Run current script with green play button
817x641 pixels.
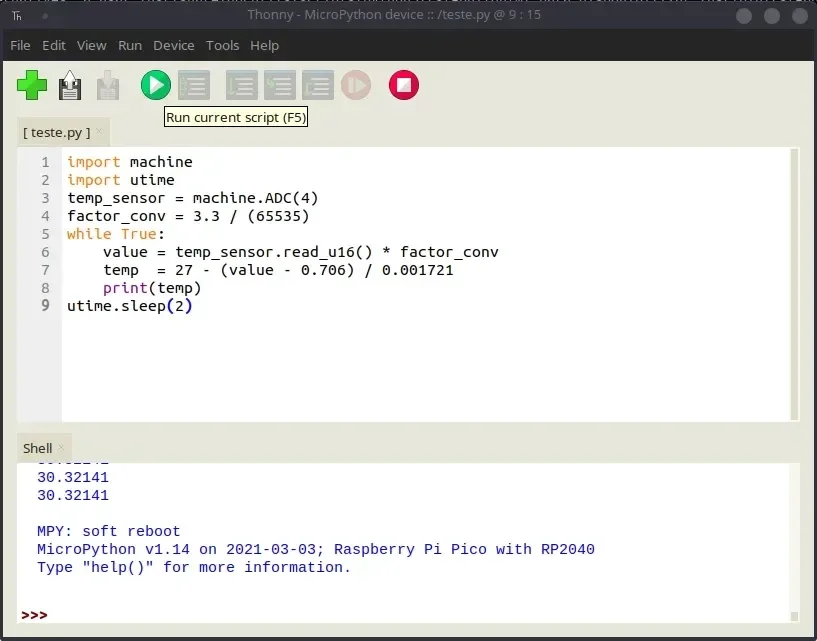(x=156, y=85)
